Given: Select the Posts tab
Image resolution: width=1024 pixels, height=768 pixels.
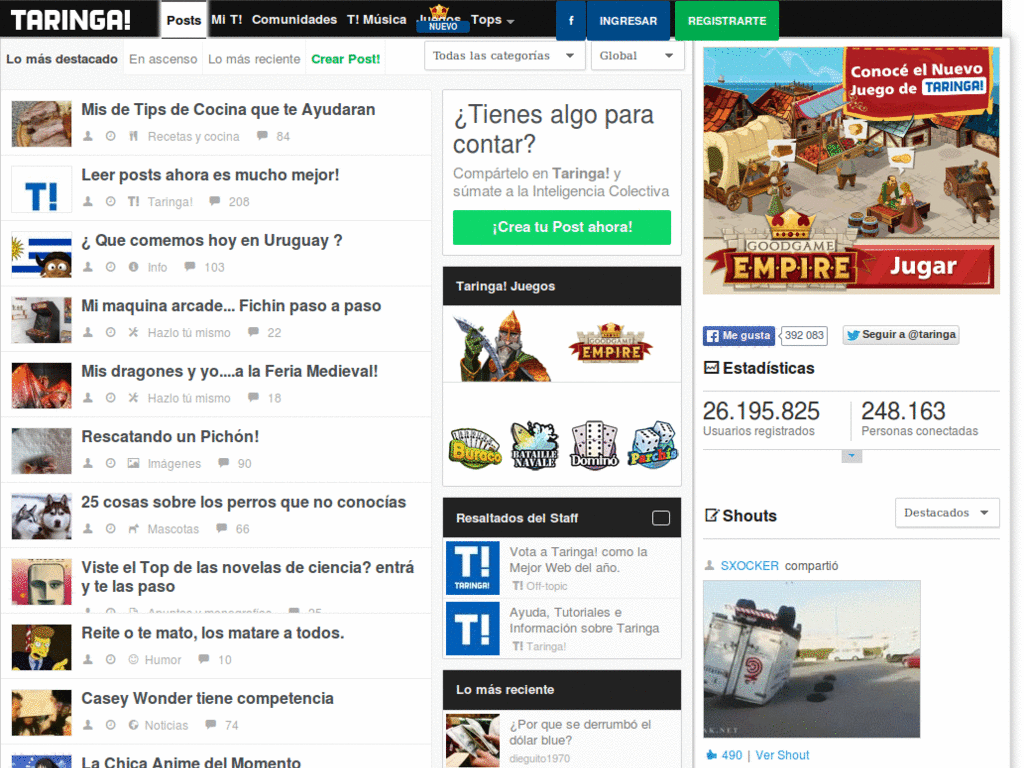Looking at the screenshot, I should [184, 20].
